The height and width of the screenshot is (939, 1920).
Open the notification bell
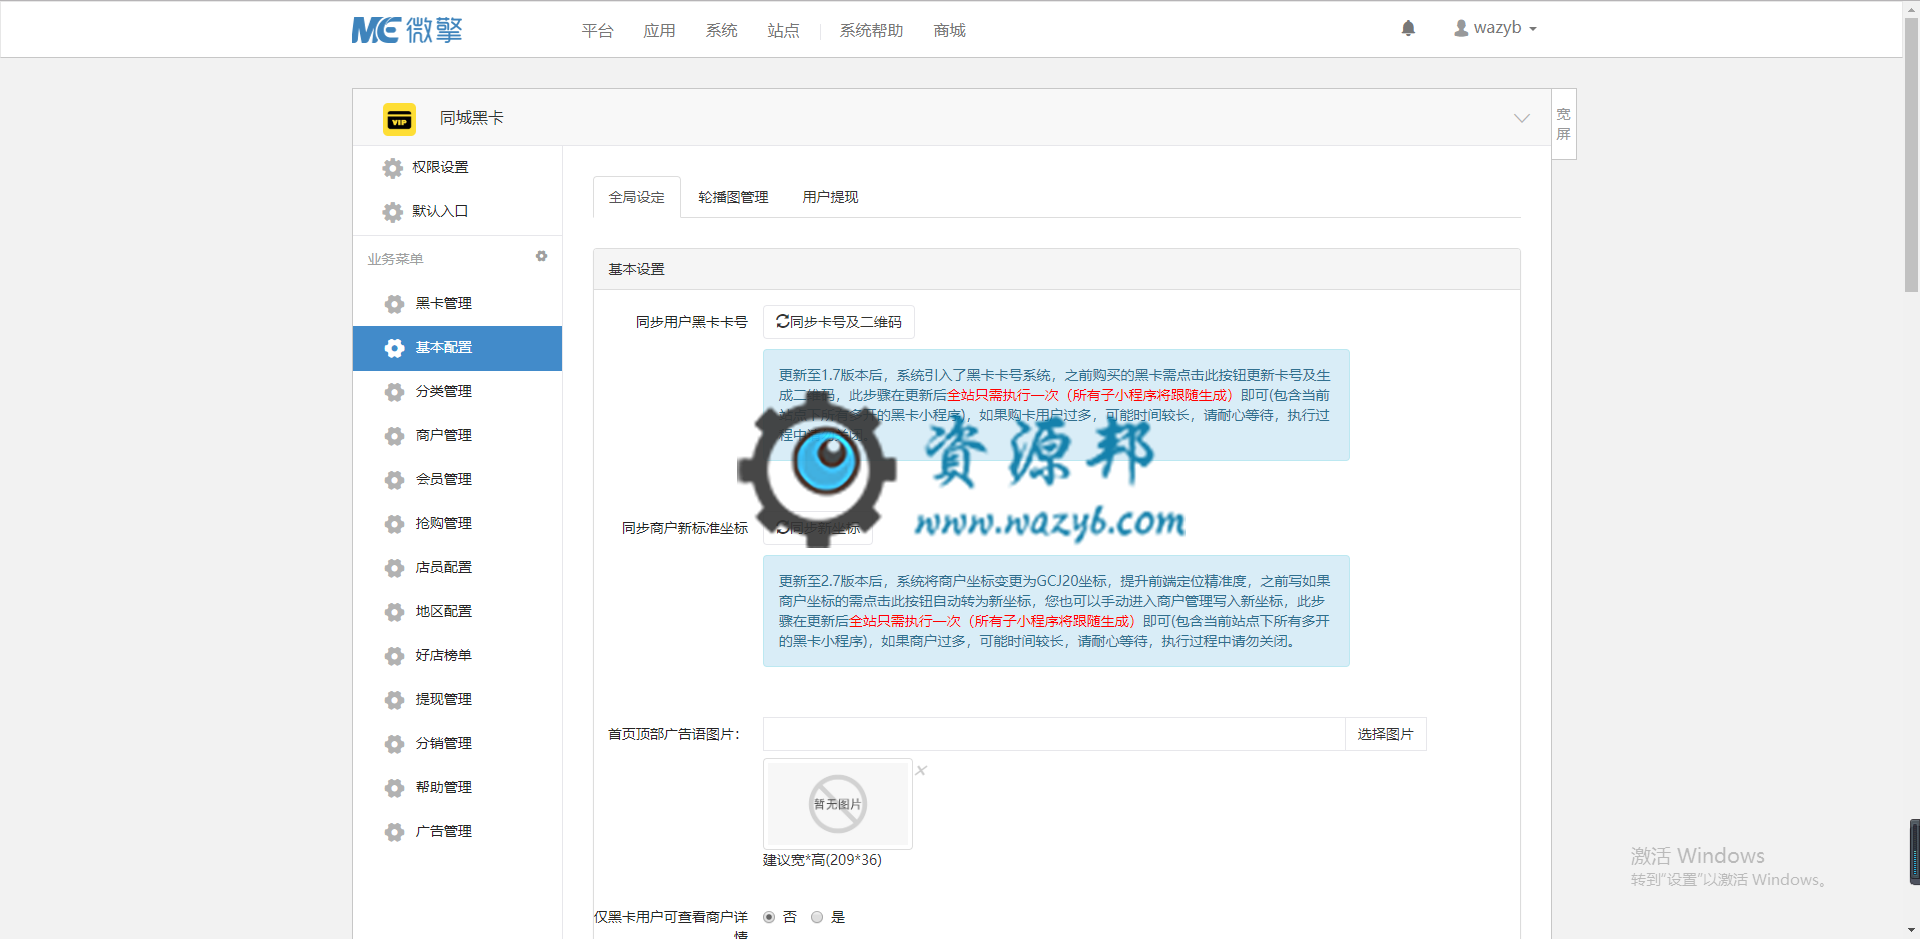[x=1408, y=28]
